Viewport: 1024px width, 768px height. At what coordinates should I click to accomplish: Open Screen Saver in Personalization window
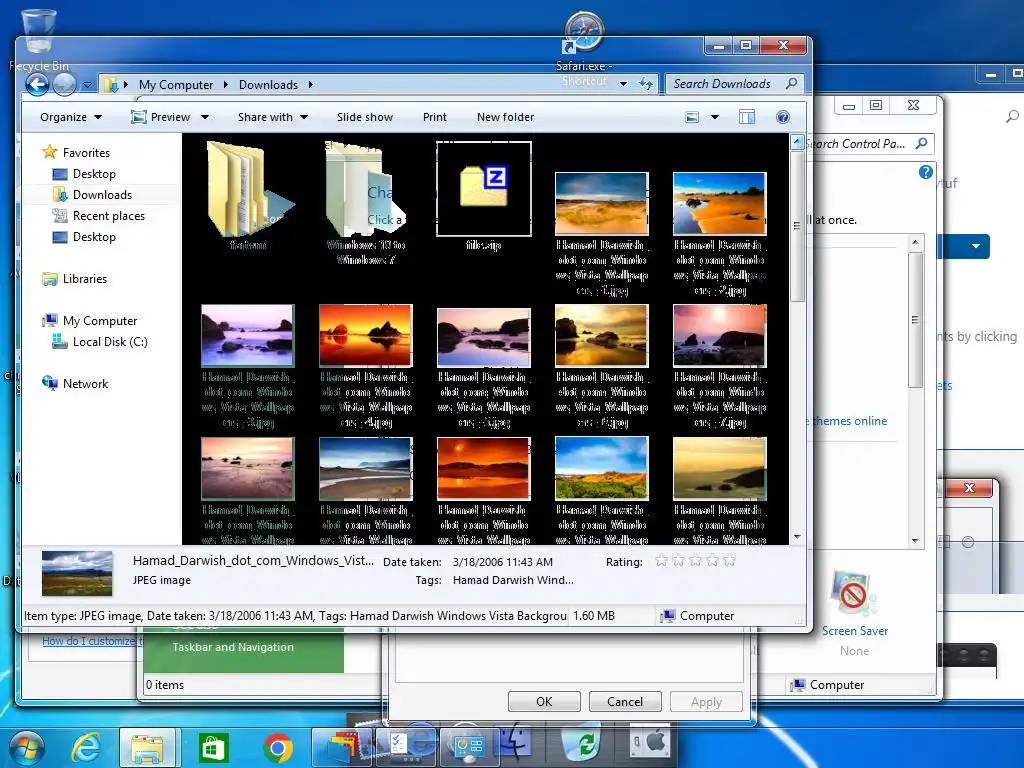click(x=855, y=613)
